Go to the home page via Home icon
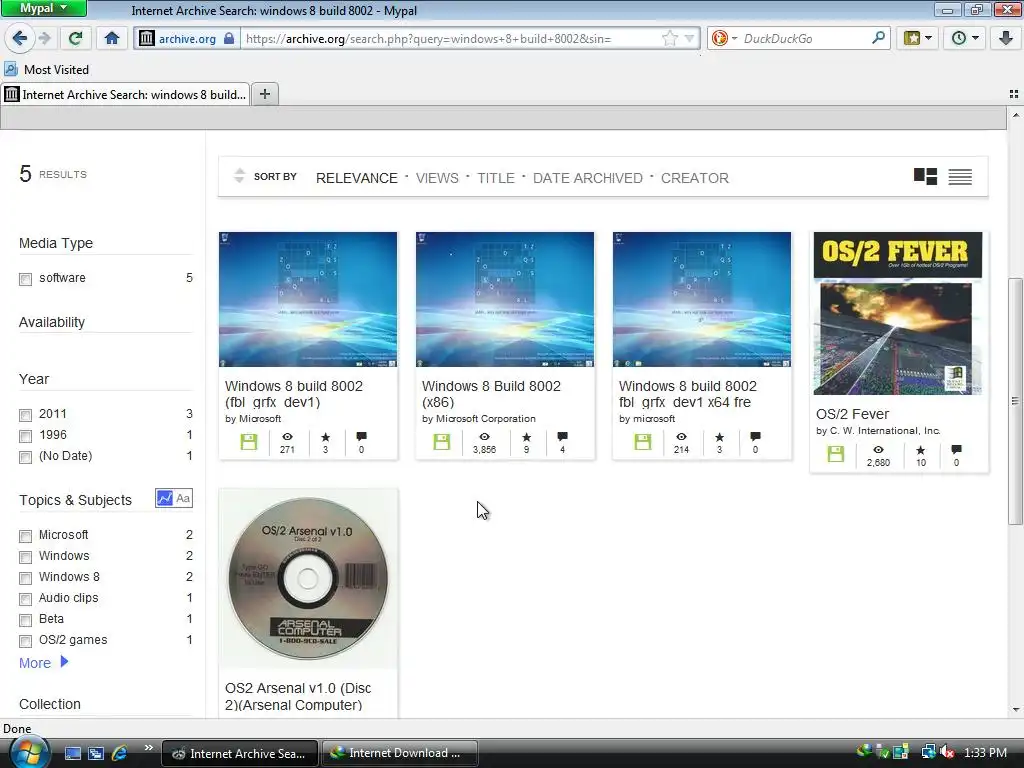This screenshot has width=1024, height=768. click(112, 39)
